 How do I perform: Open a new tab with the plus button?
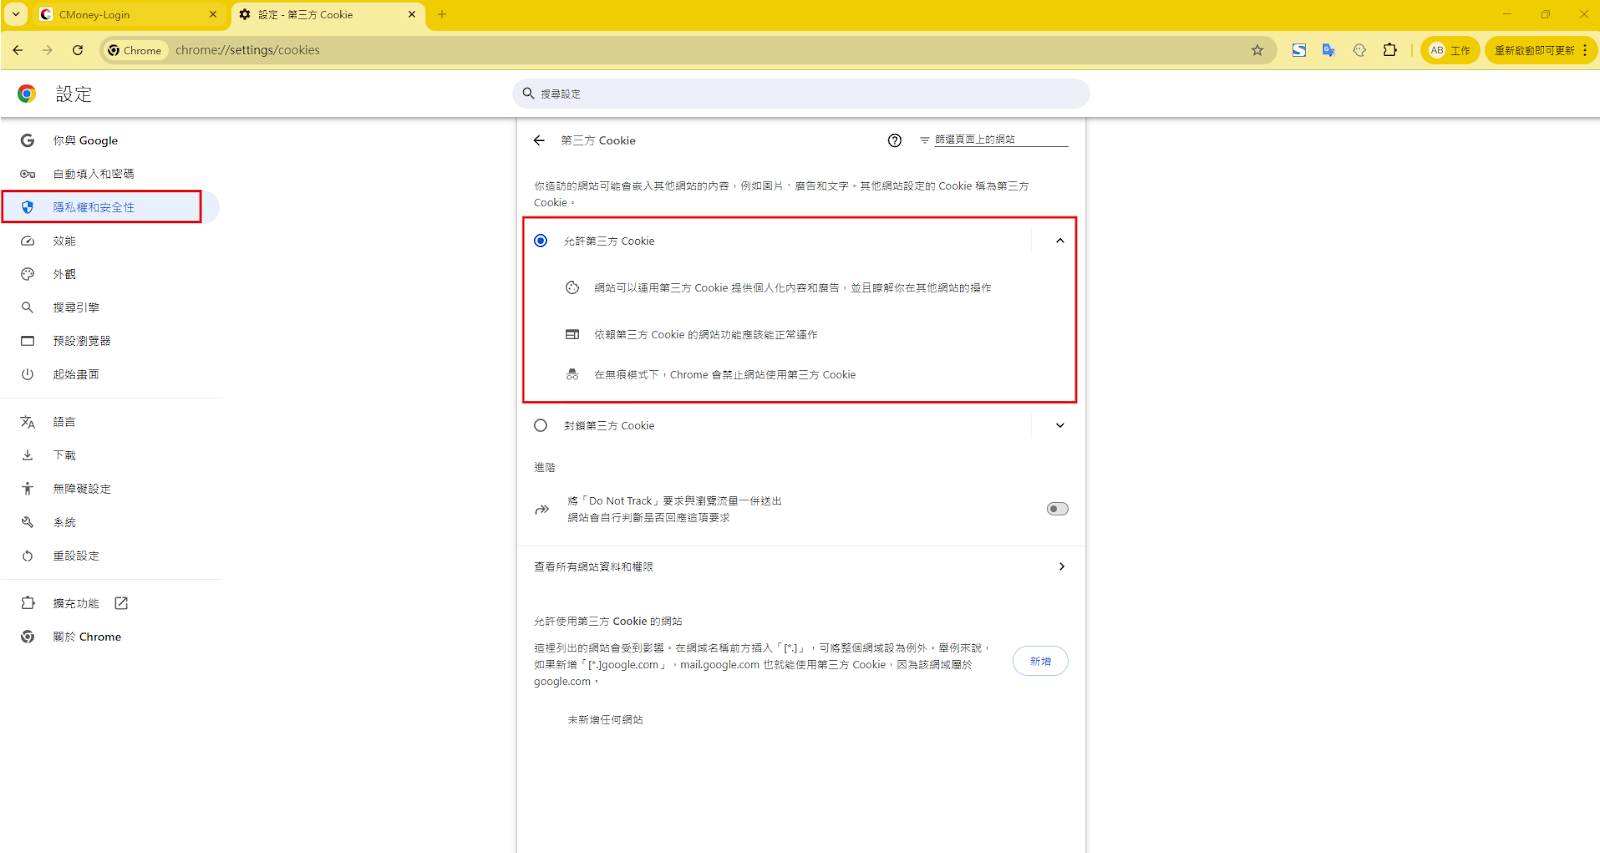coord(442,15)
